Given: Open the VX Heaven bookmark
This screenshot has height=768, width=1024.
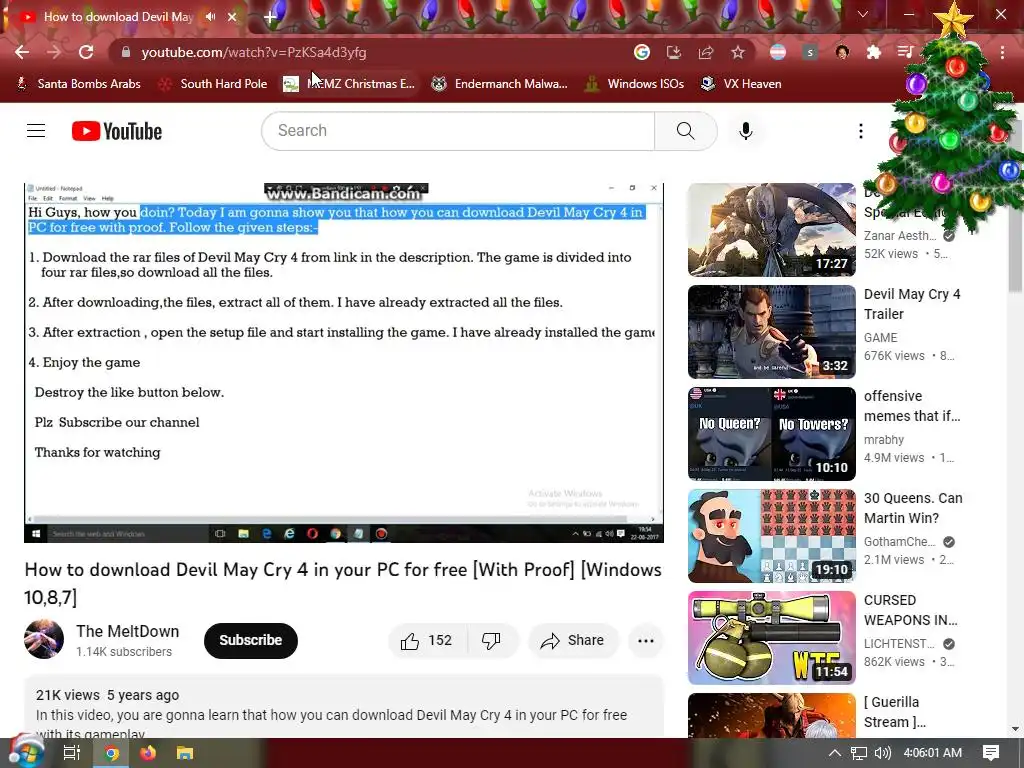Looking at the screenshot, I should pos(741,84).
